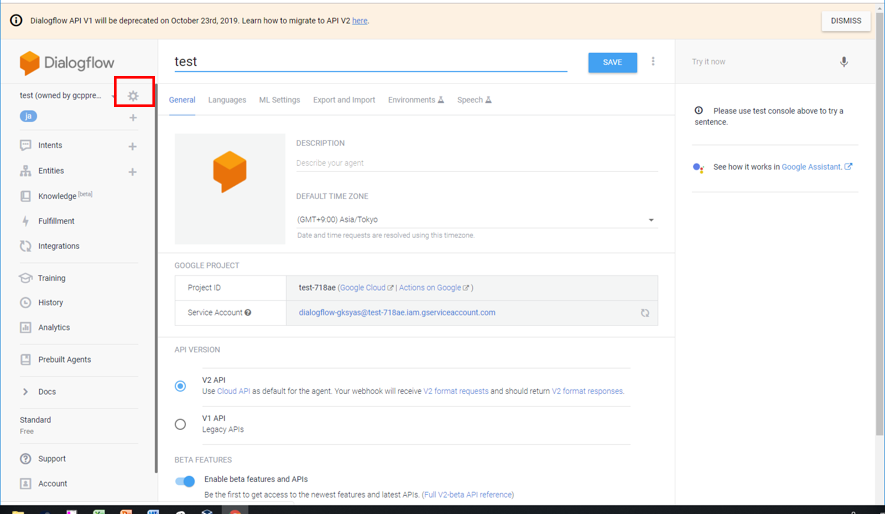This screenshot has height=514, width=885.
Task: Open Prebuilt Agents in the sidebar
Action: 64,359
